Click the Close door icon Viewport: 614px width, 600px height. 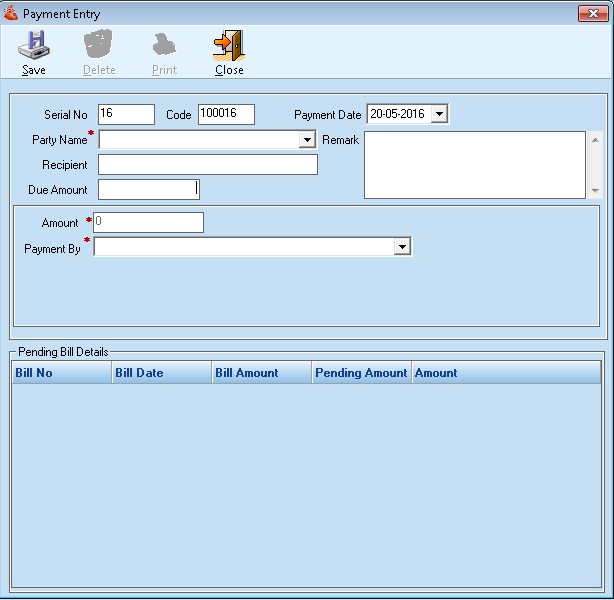pos(229,46)
